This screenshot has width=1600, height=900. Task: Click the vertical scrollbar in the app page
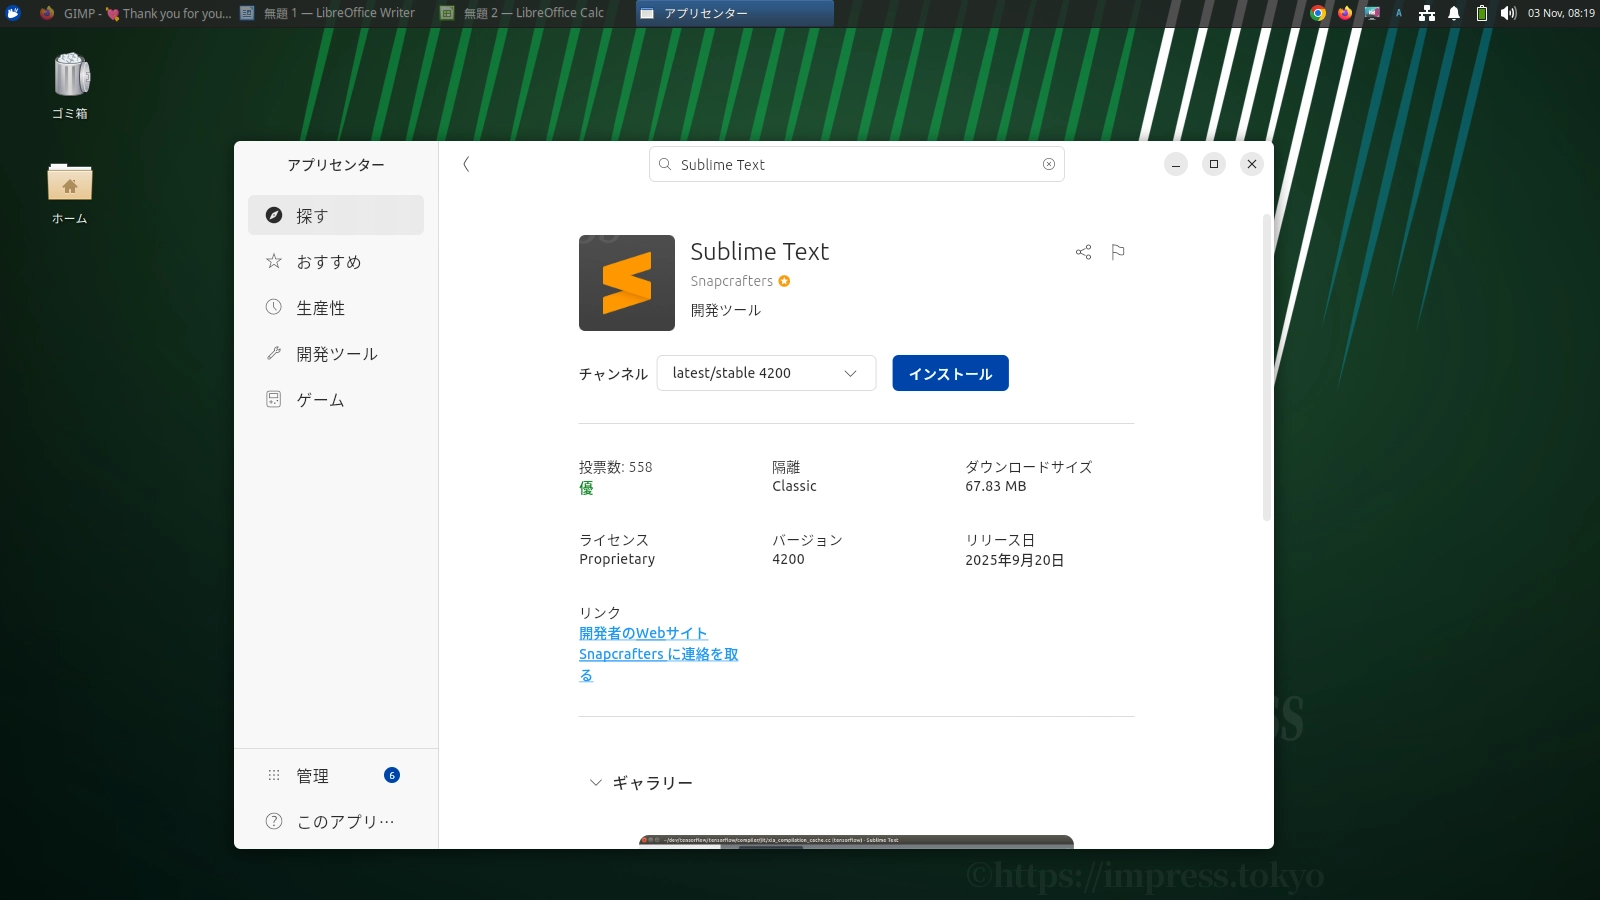coord(1267,367)
